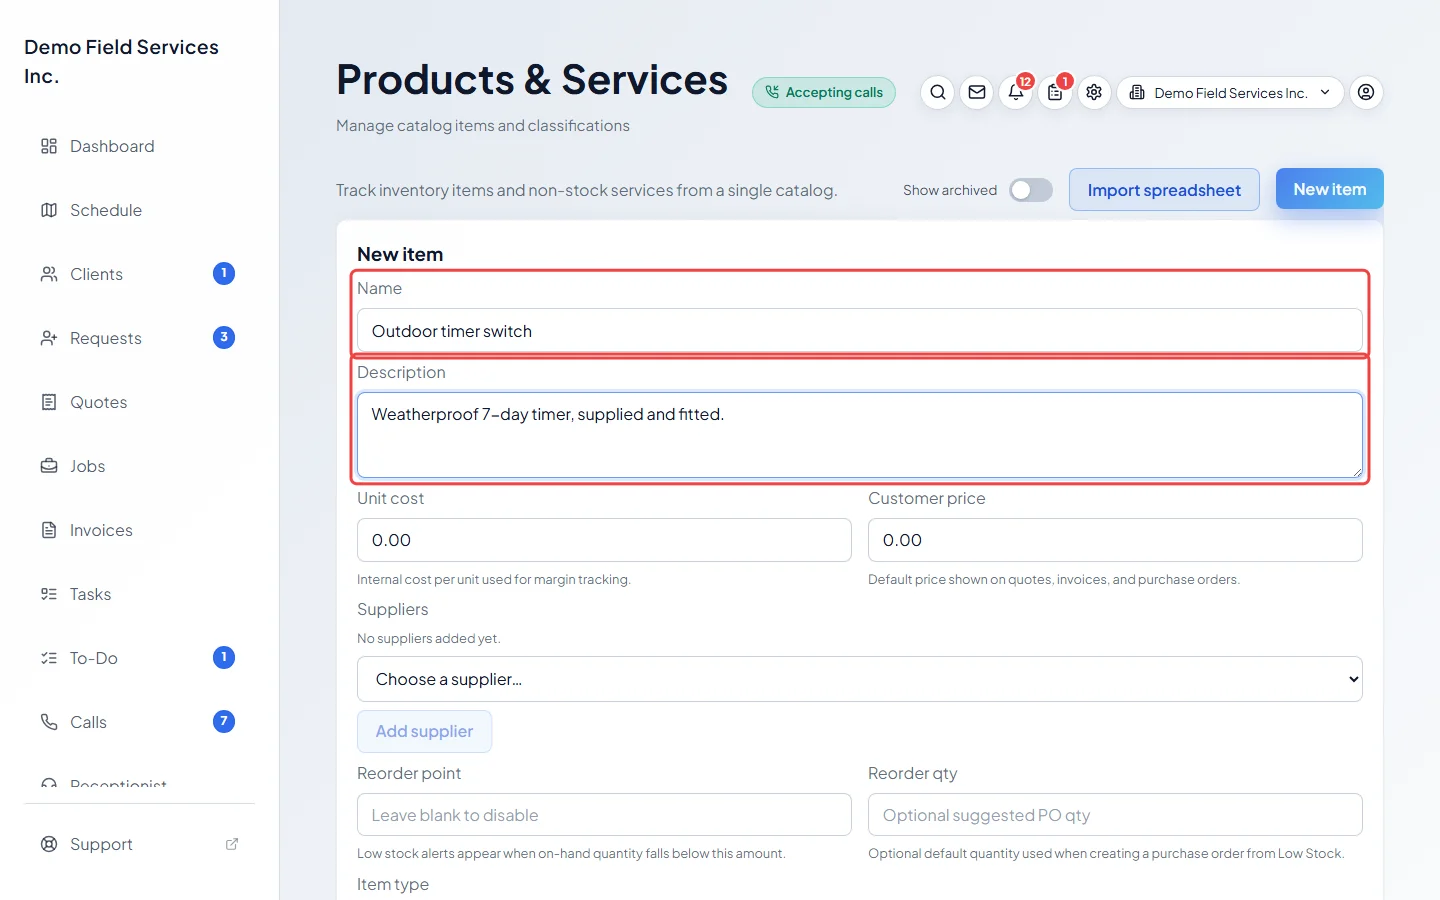Click the Name input field

tap(860, 331)
